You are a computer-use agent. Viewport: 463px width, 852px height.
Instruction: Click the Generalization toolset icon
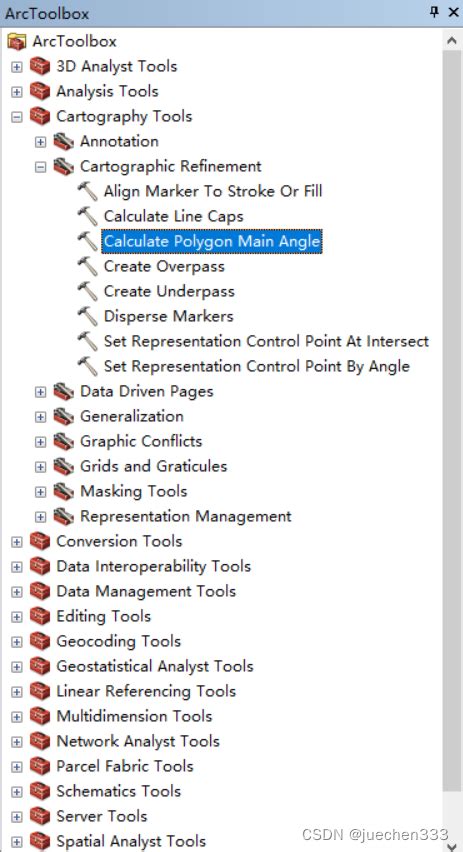pos(64,416)
